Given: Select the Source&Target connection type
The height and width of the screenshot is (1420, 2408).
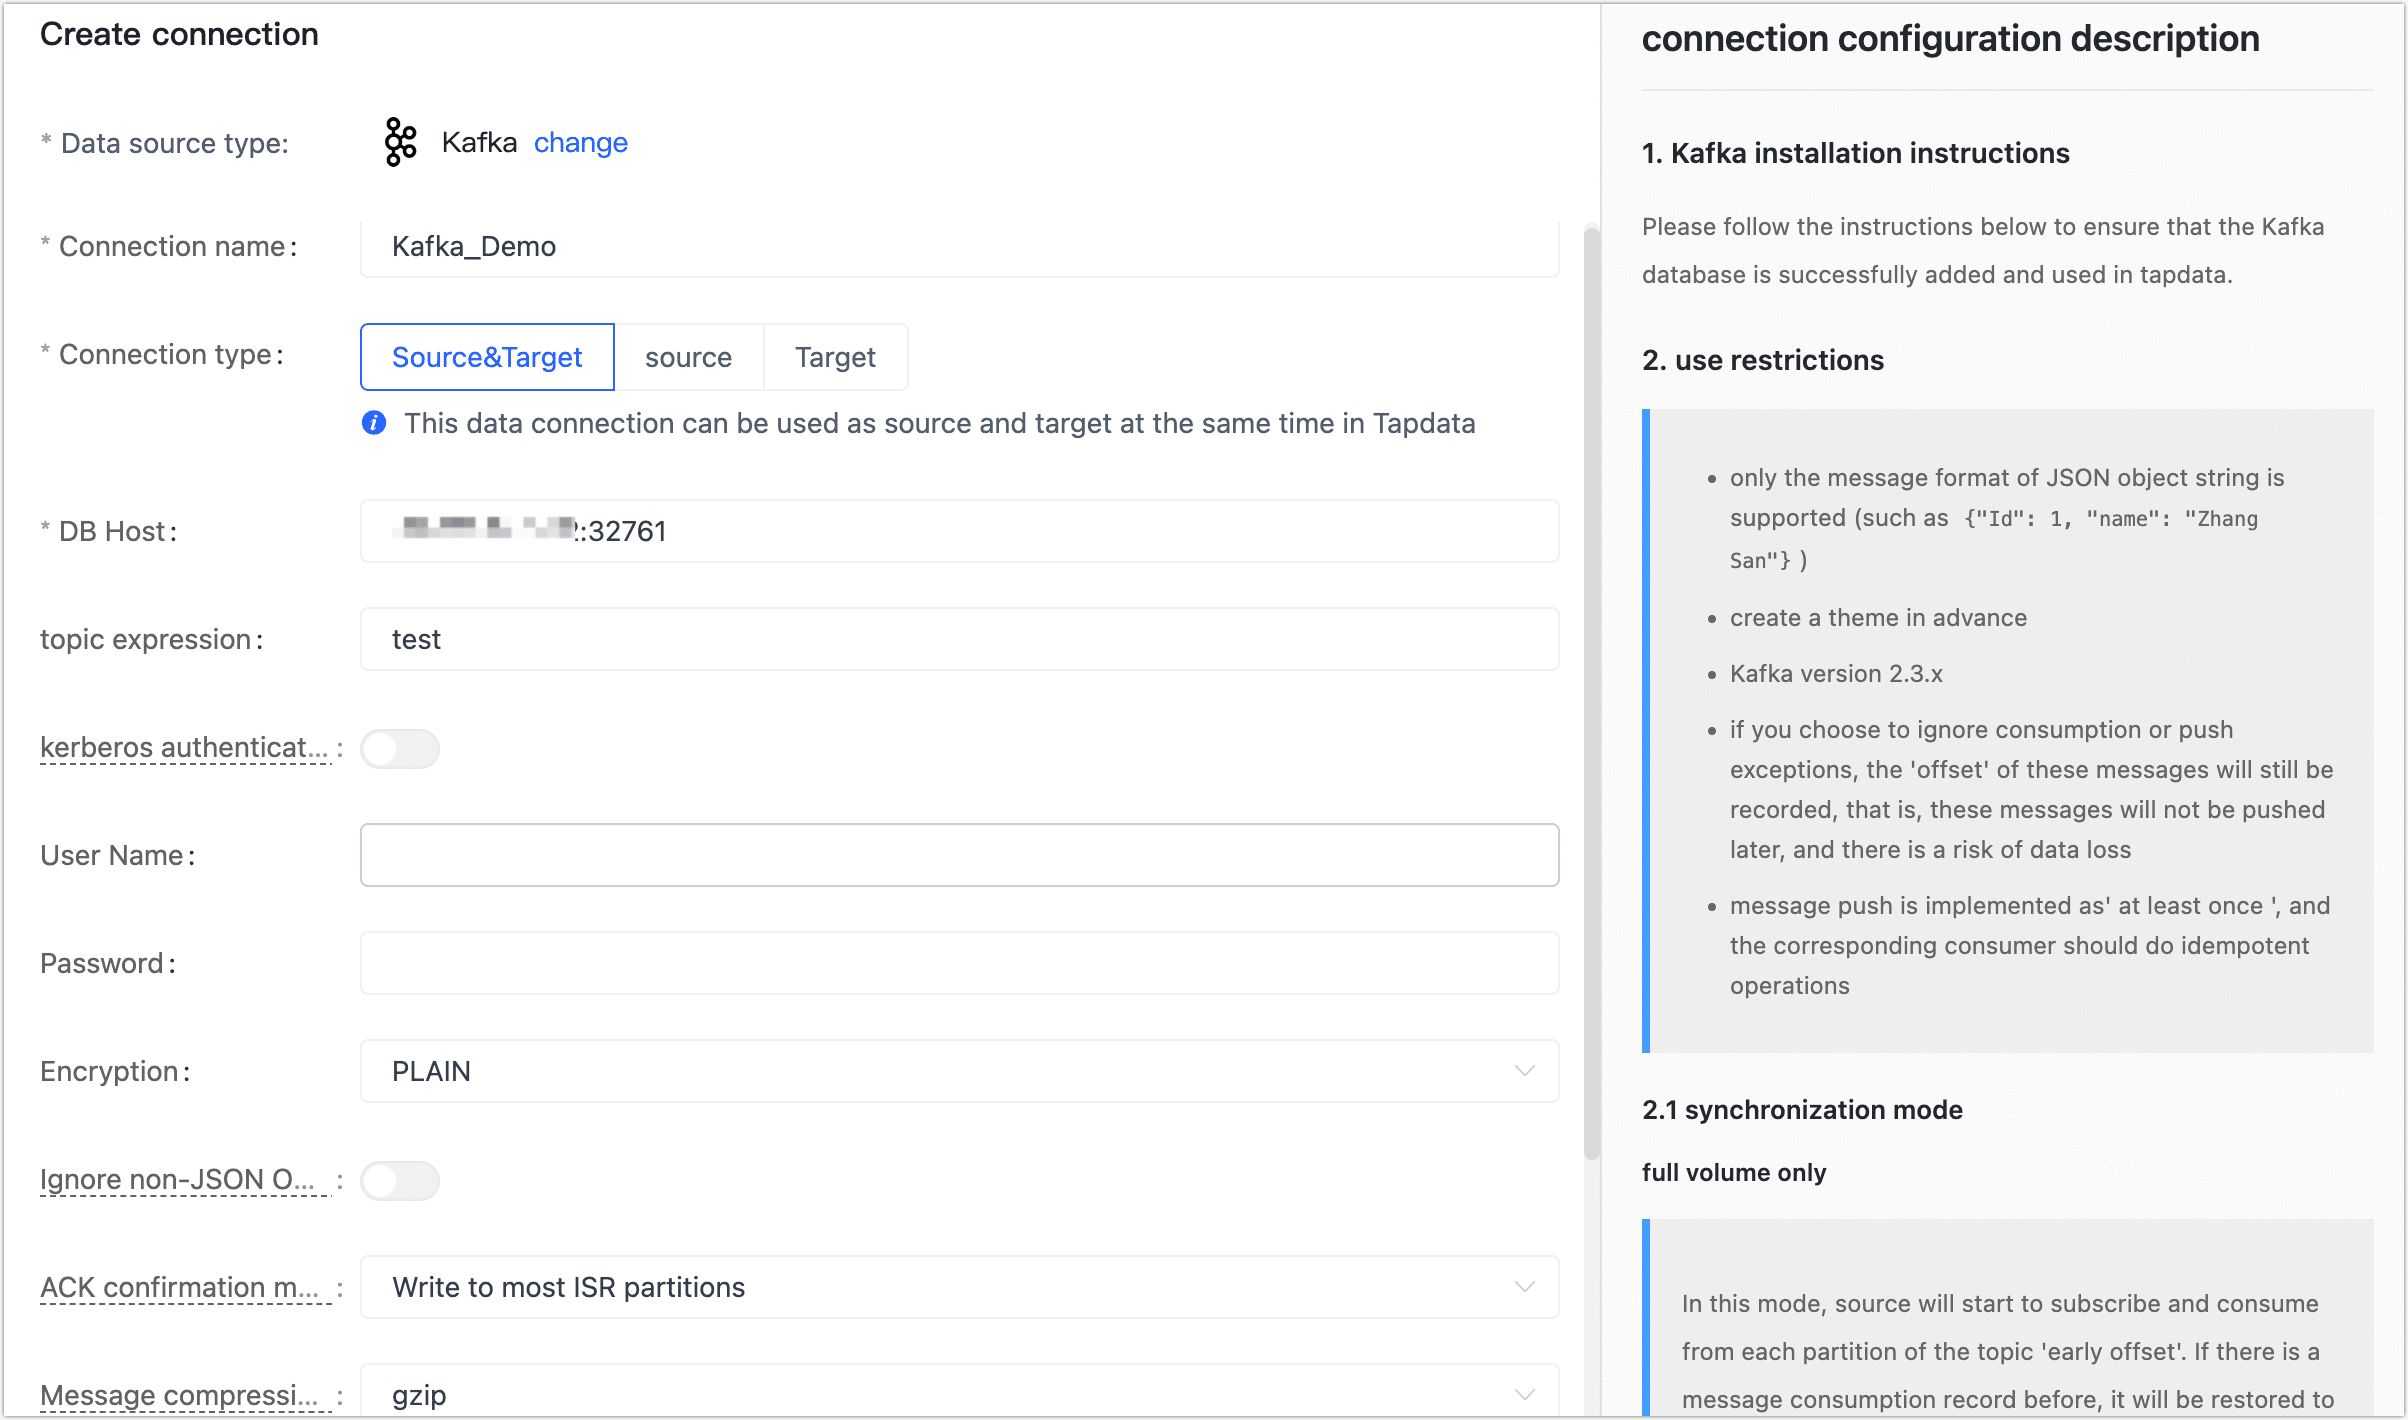Looking at the screenshot, I should (487, 357).
